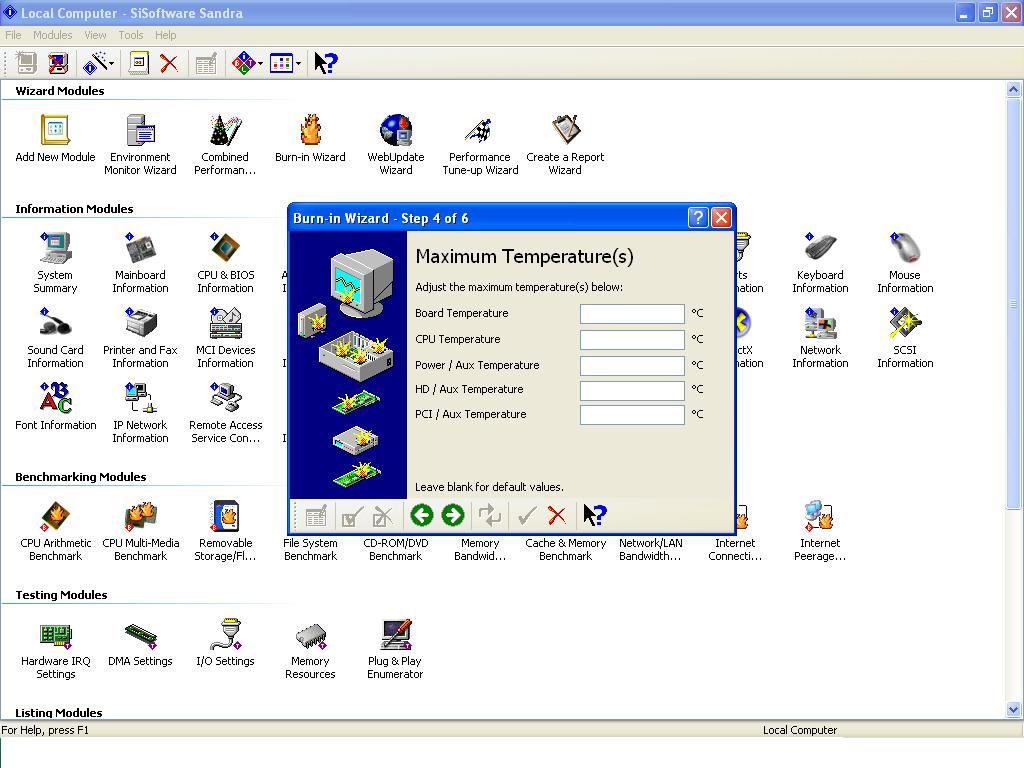Image resolution: width=1024 pixels, height=768 pixels.
Task: Open the Help menu
Action: (165, 35)
